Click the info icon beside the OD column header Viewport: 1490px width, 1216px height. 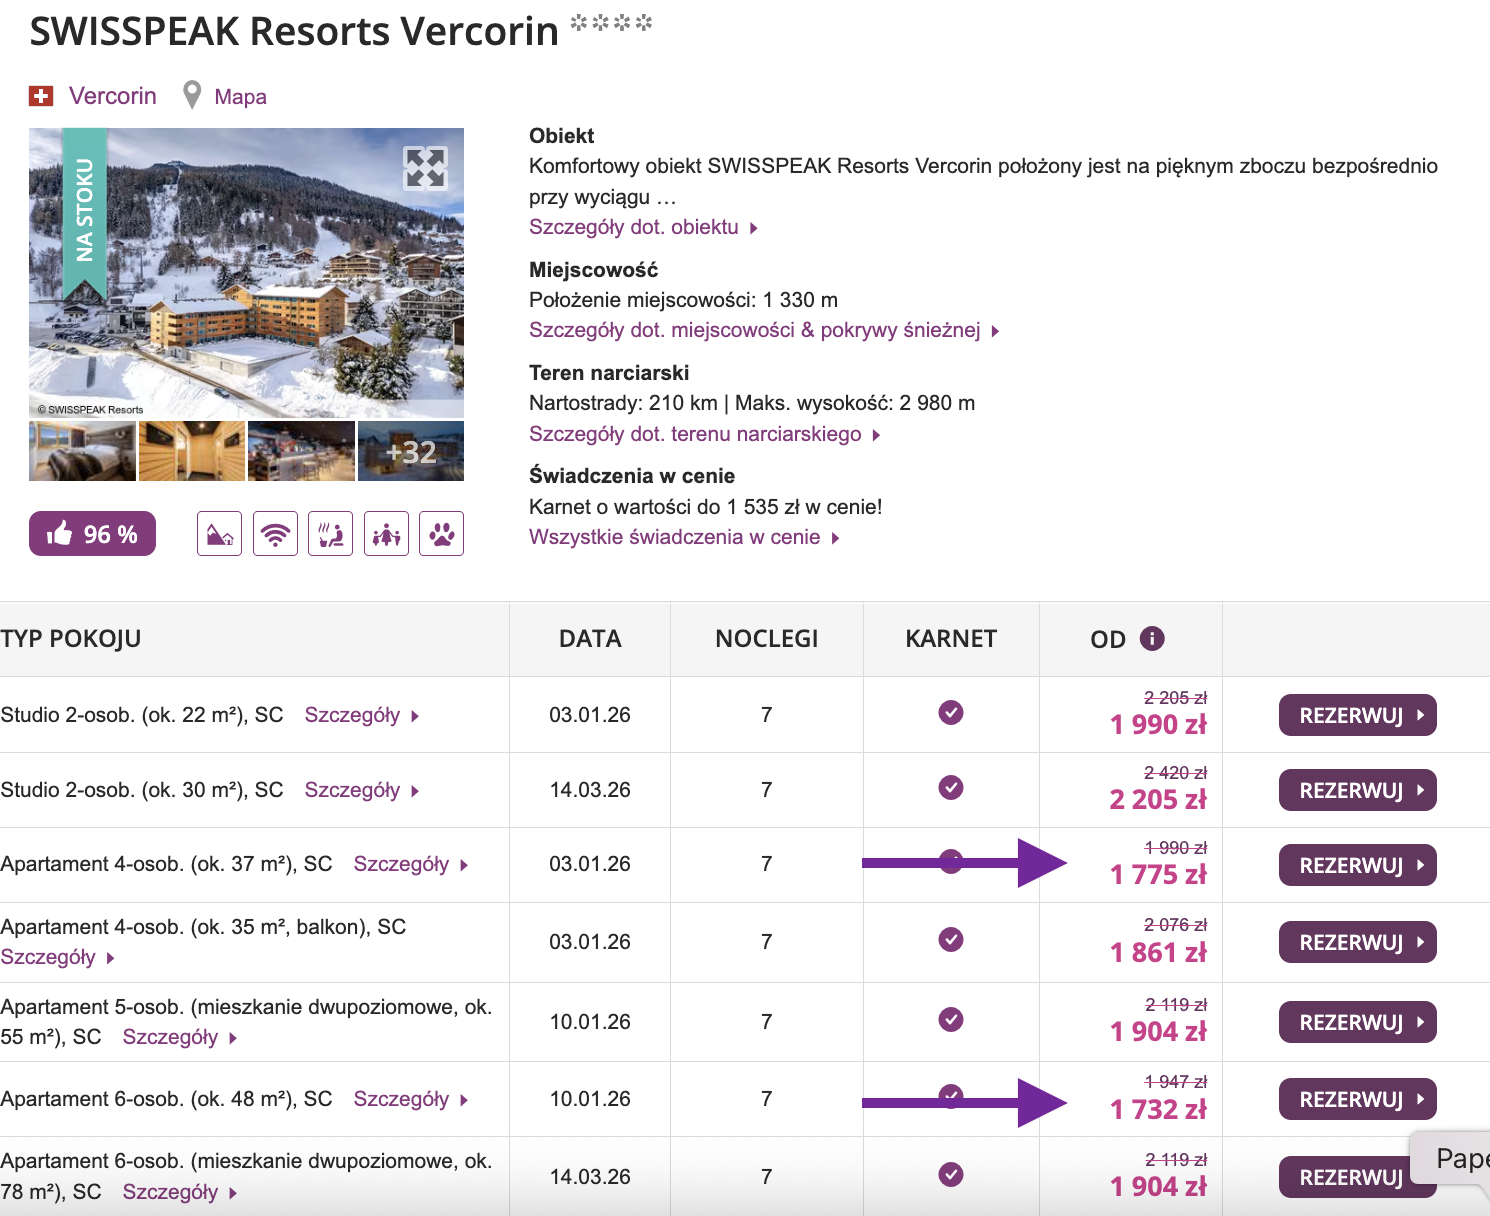click(x=1153, y=638)
